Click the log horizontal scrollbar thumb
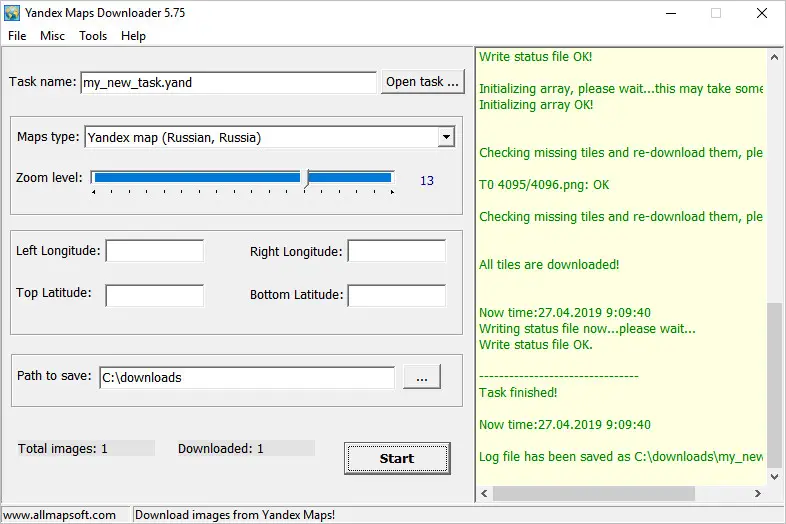 [594, 494]
